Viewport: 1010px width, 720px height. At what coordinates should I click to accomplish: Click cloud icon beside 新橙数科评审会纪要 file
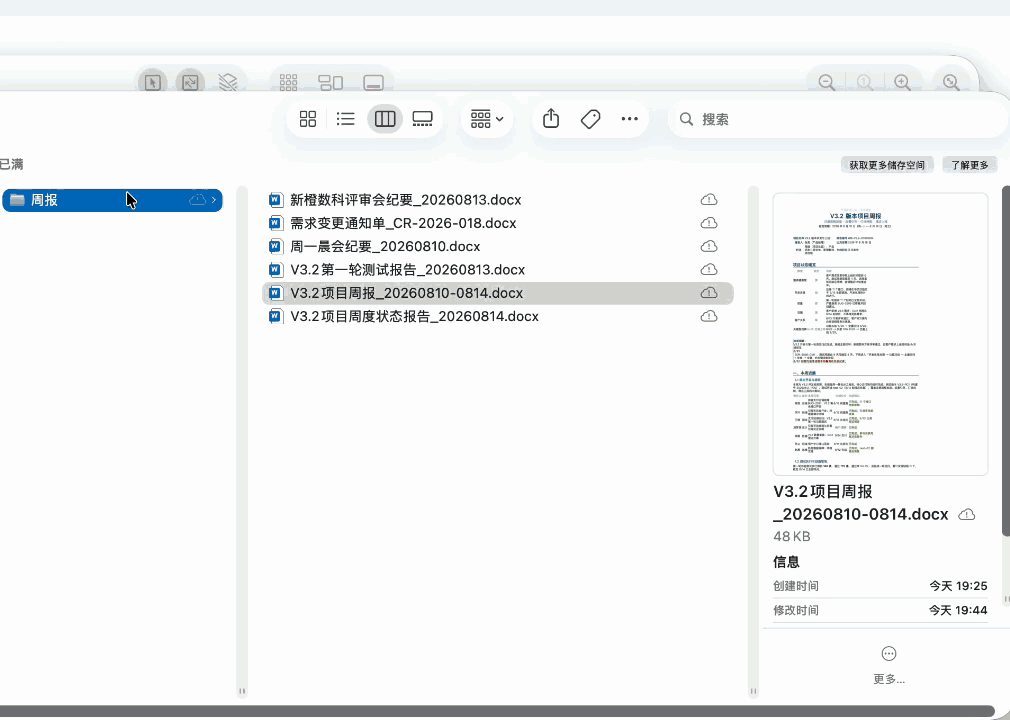[709, 200]
